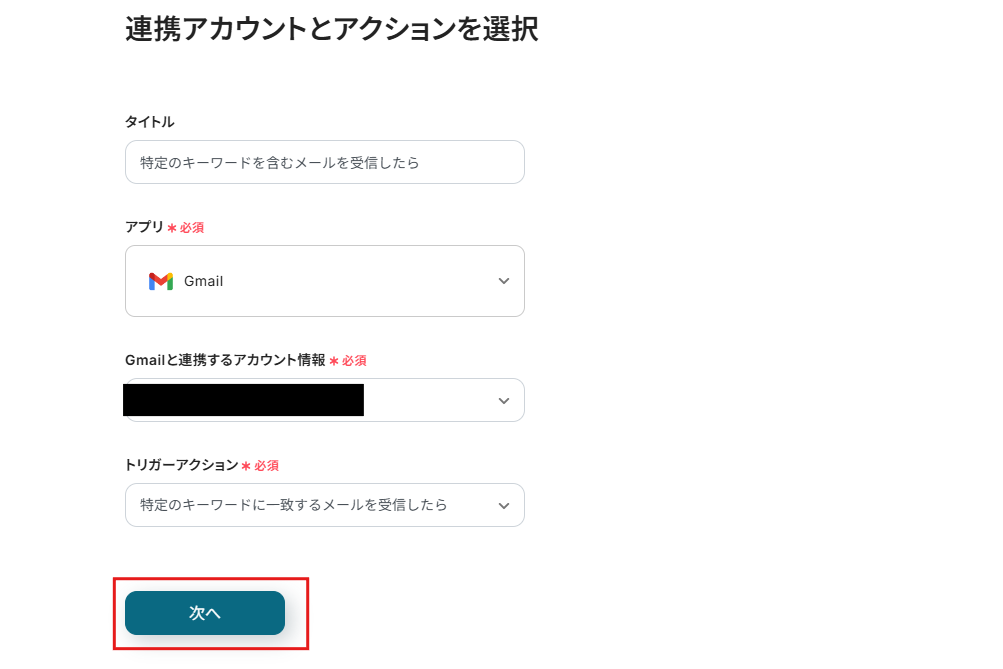
Task: Click the Gmail envelope icon
Action: (161, 281)
